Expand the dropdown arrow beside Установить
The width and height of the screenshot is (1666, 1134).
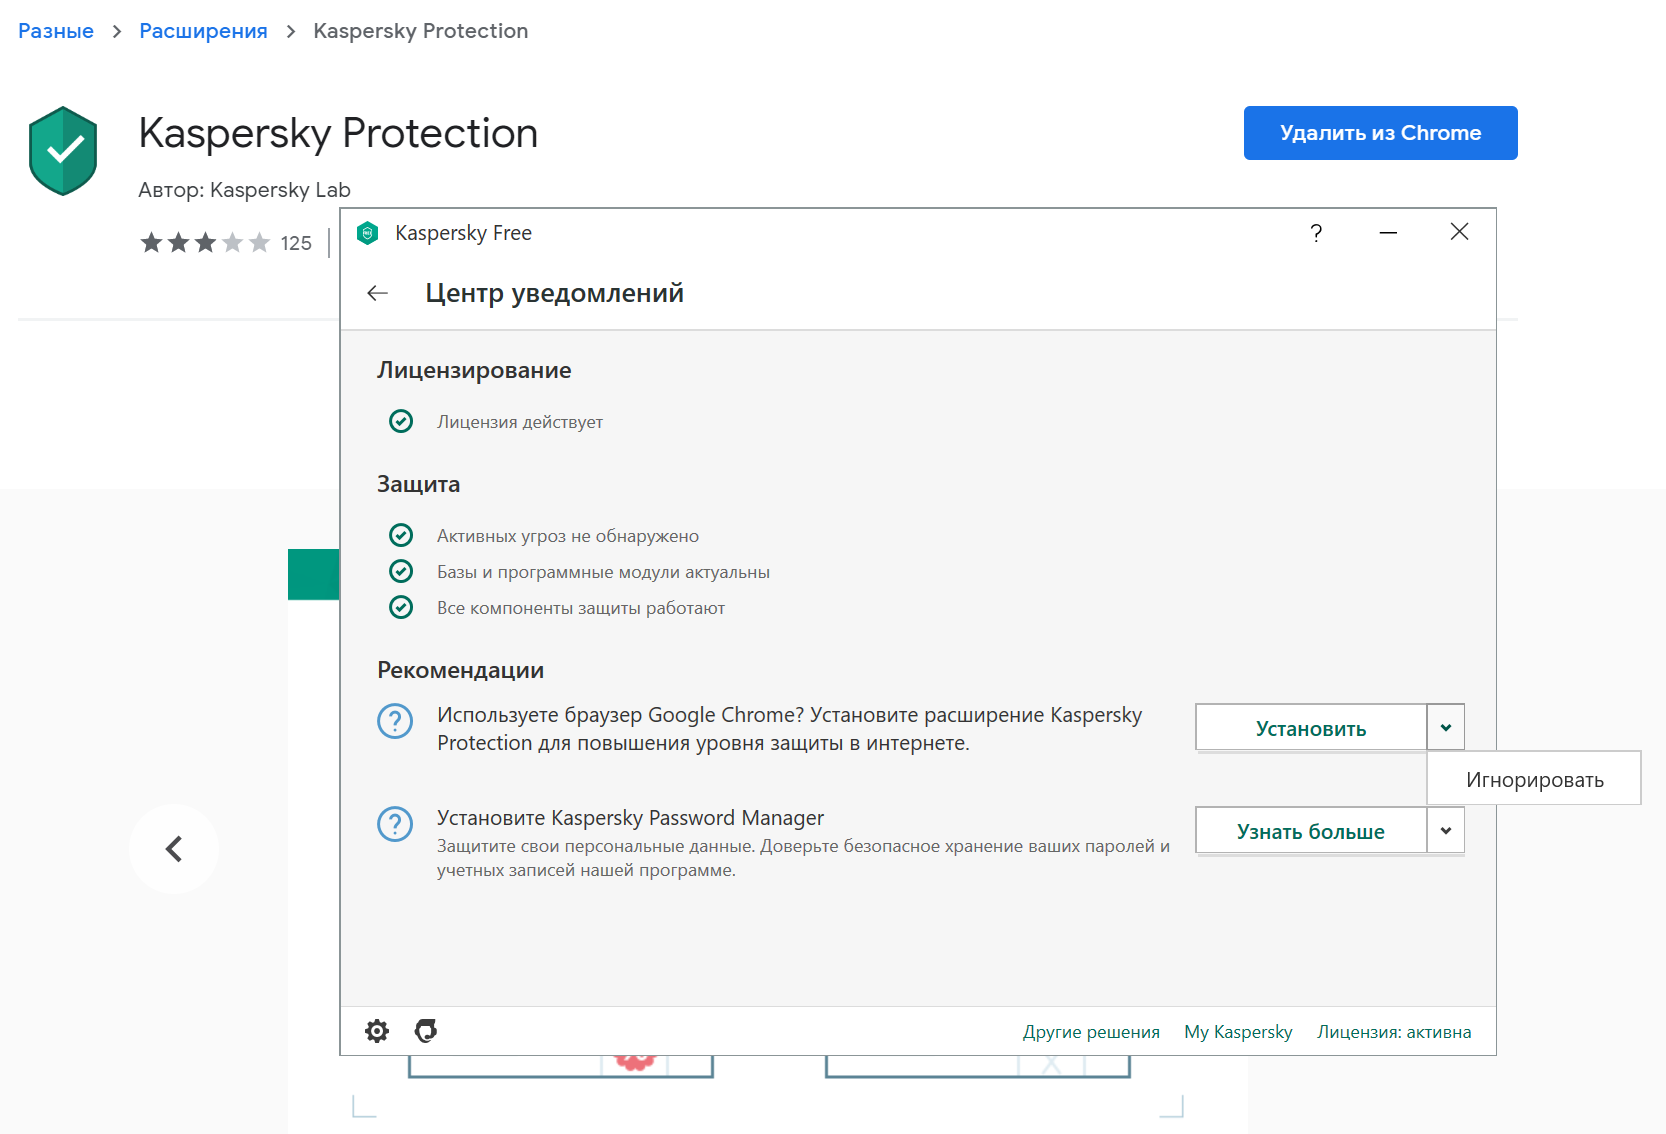pyautogui.click(x=1446, y=728)
